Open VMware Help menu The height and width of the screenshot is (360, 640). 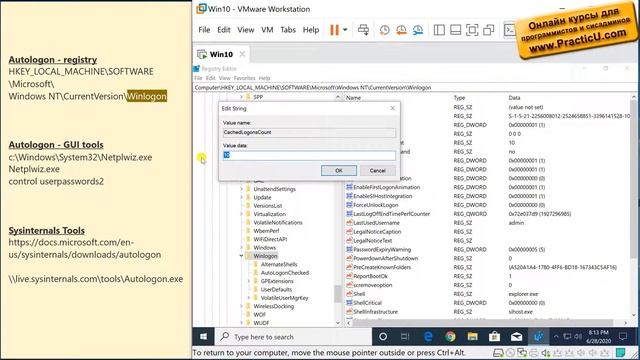311,30
